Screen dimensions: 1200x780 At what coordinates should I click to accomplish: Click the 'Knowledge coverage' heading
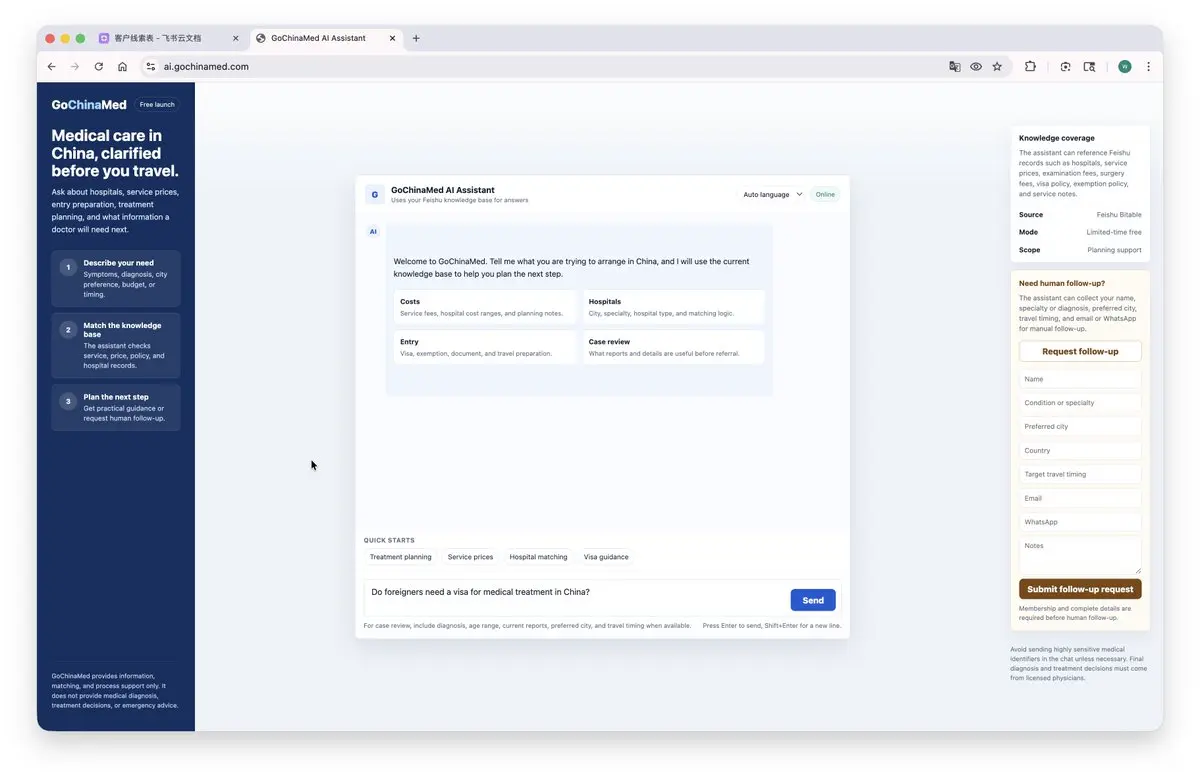[1057, 138]
